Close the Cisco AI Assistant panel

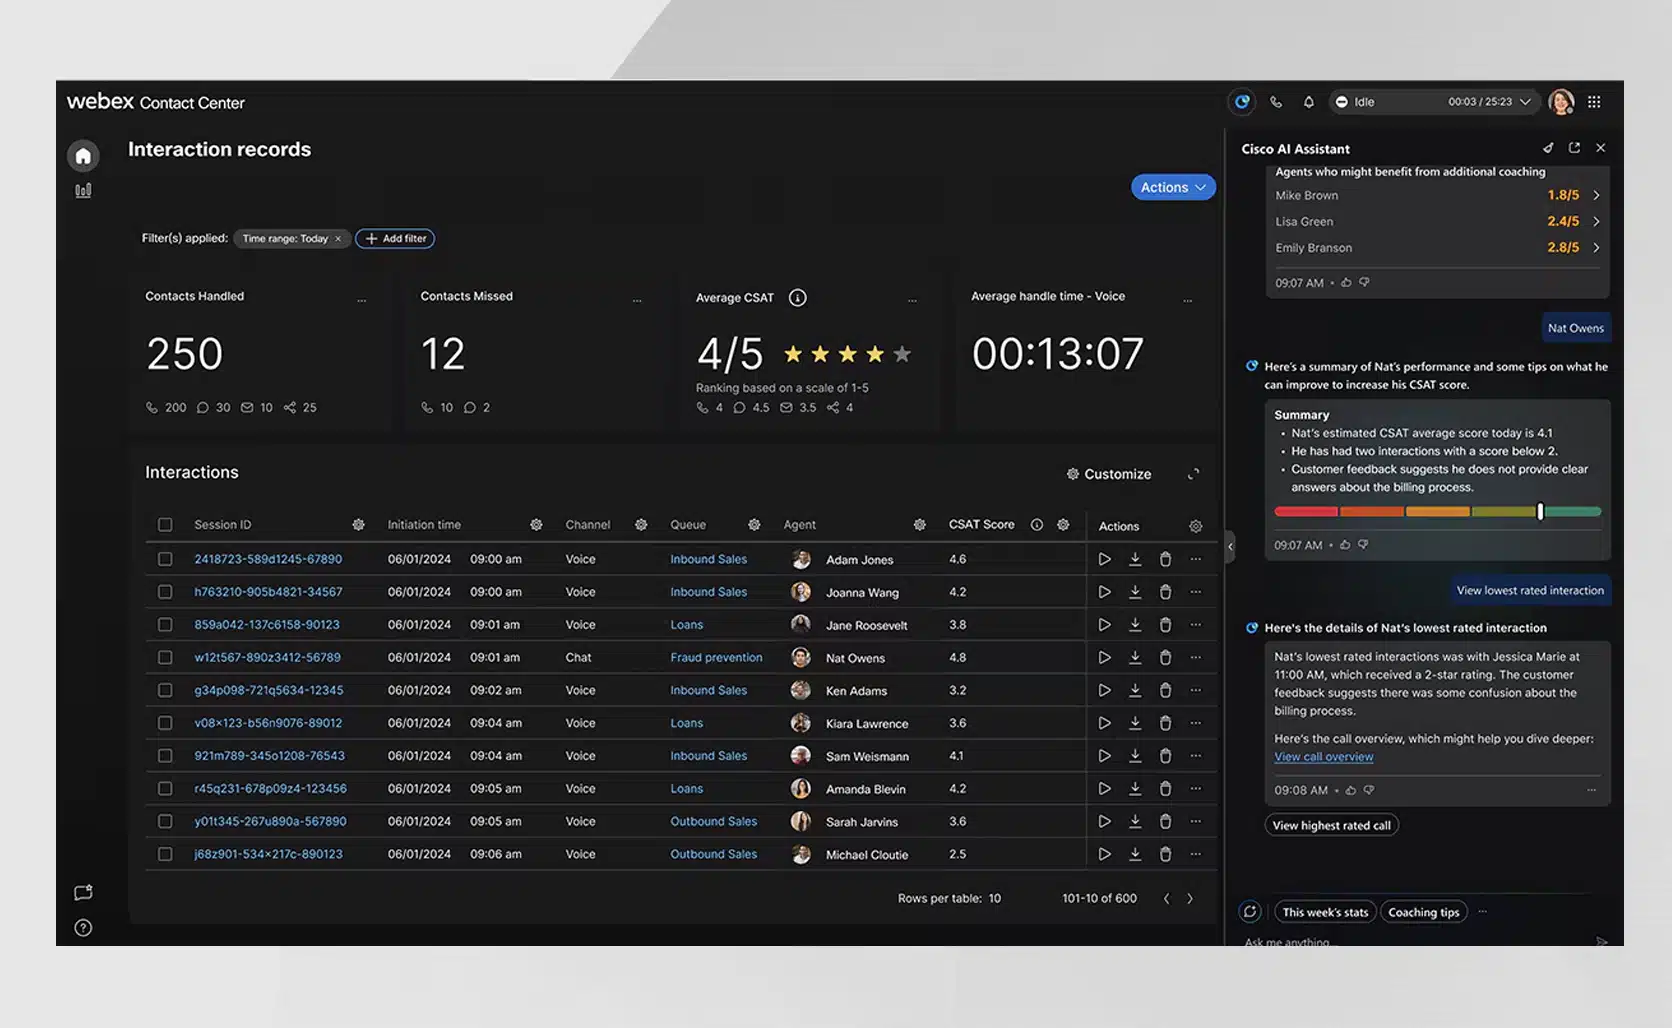point(1600,148)
